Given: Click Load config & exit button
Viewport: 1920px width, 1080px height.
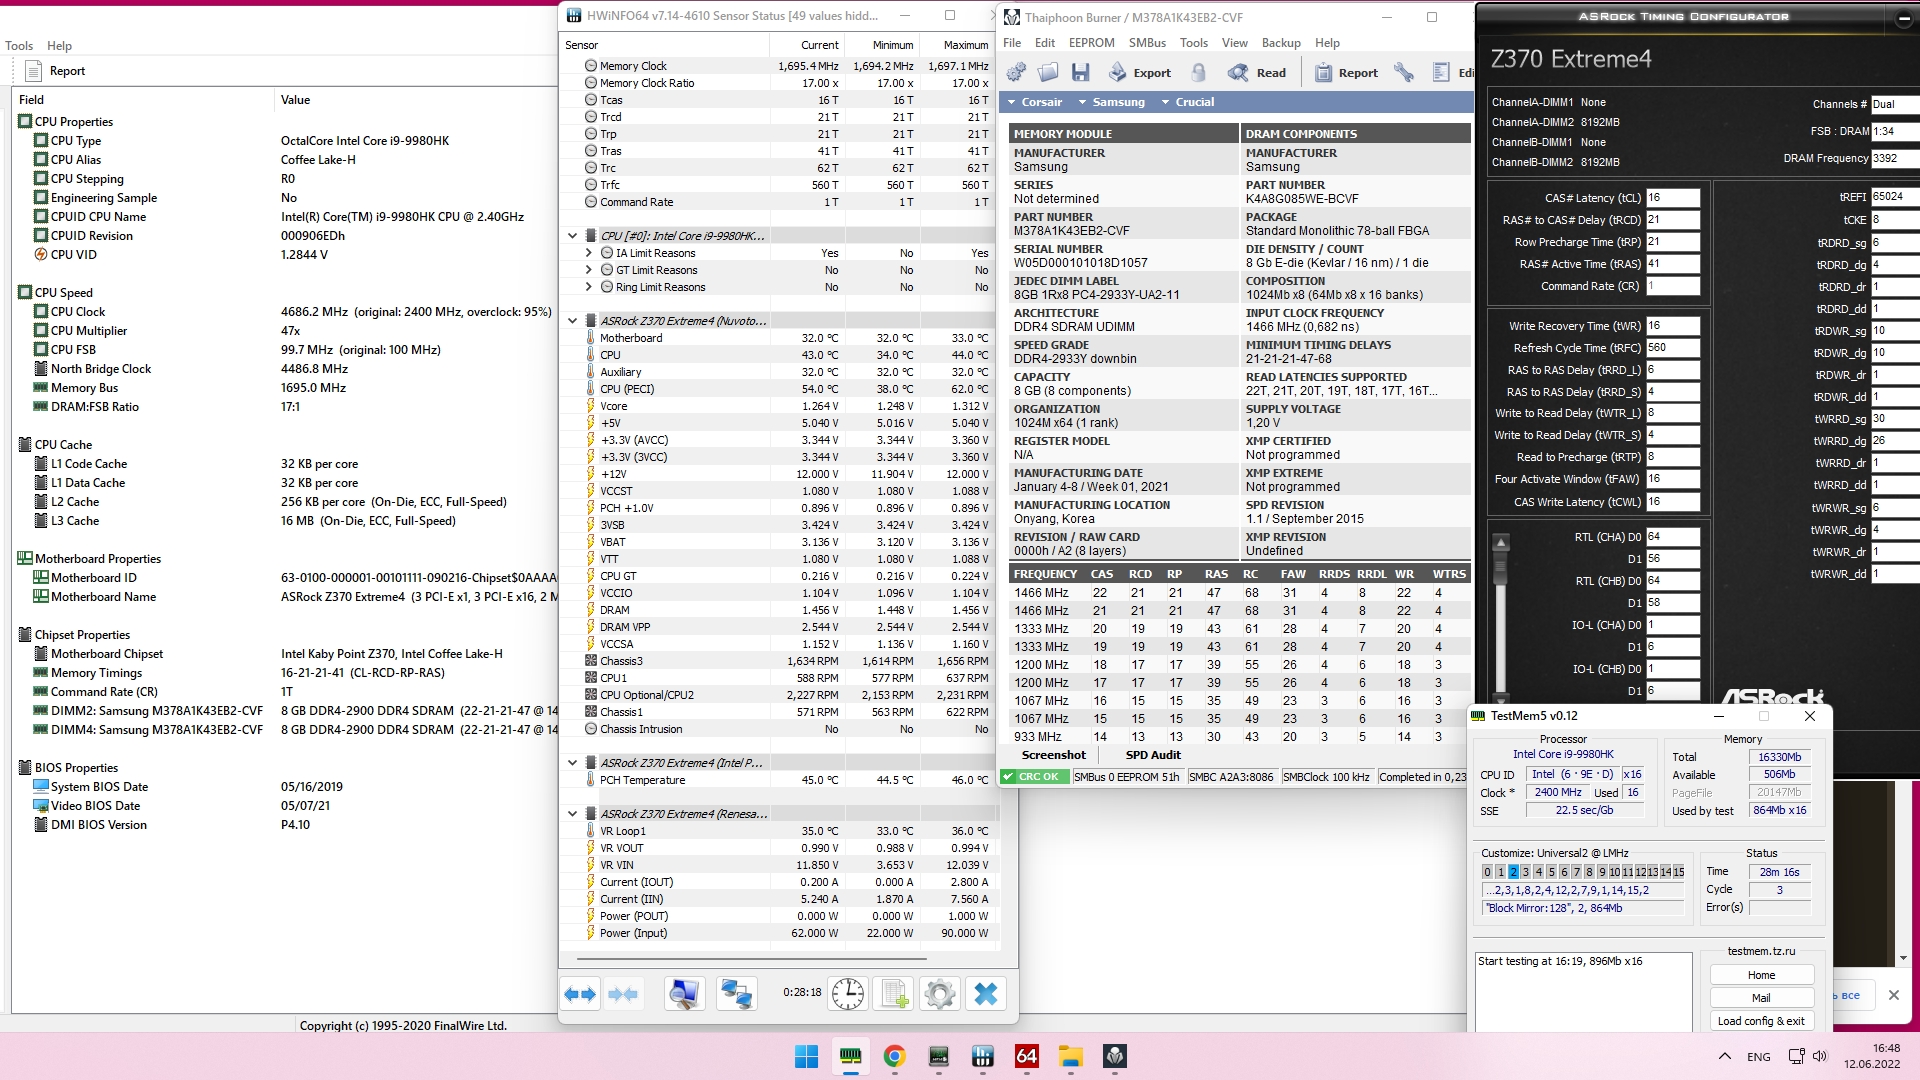Looking at the screenshot, I should tap(1760, 1021).
